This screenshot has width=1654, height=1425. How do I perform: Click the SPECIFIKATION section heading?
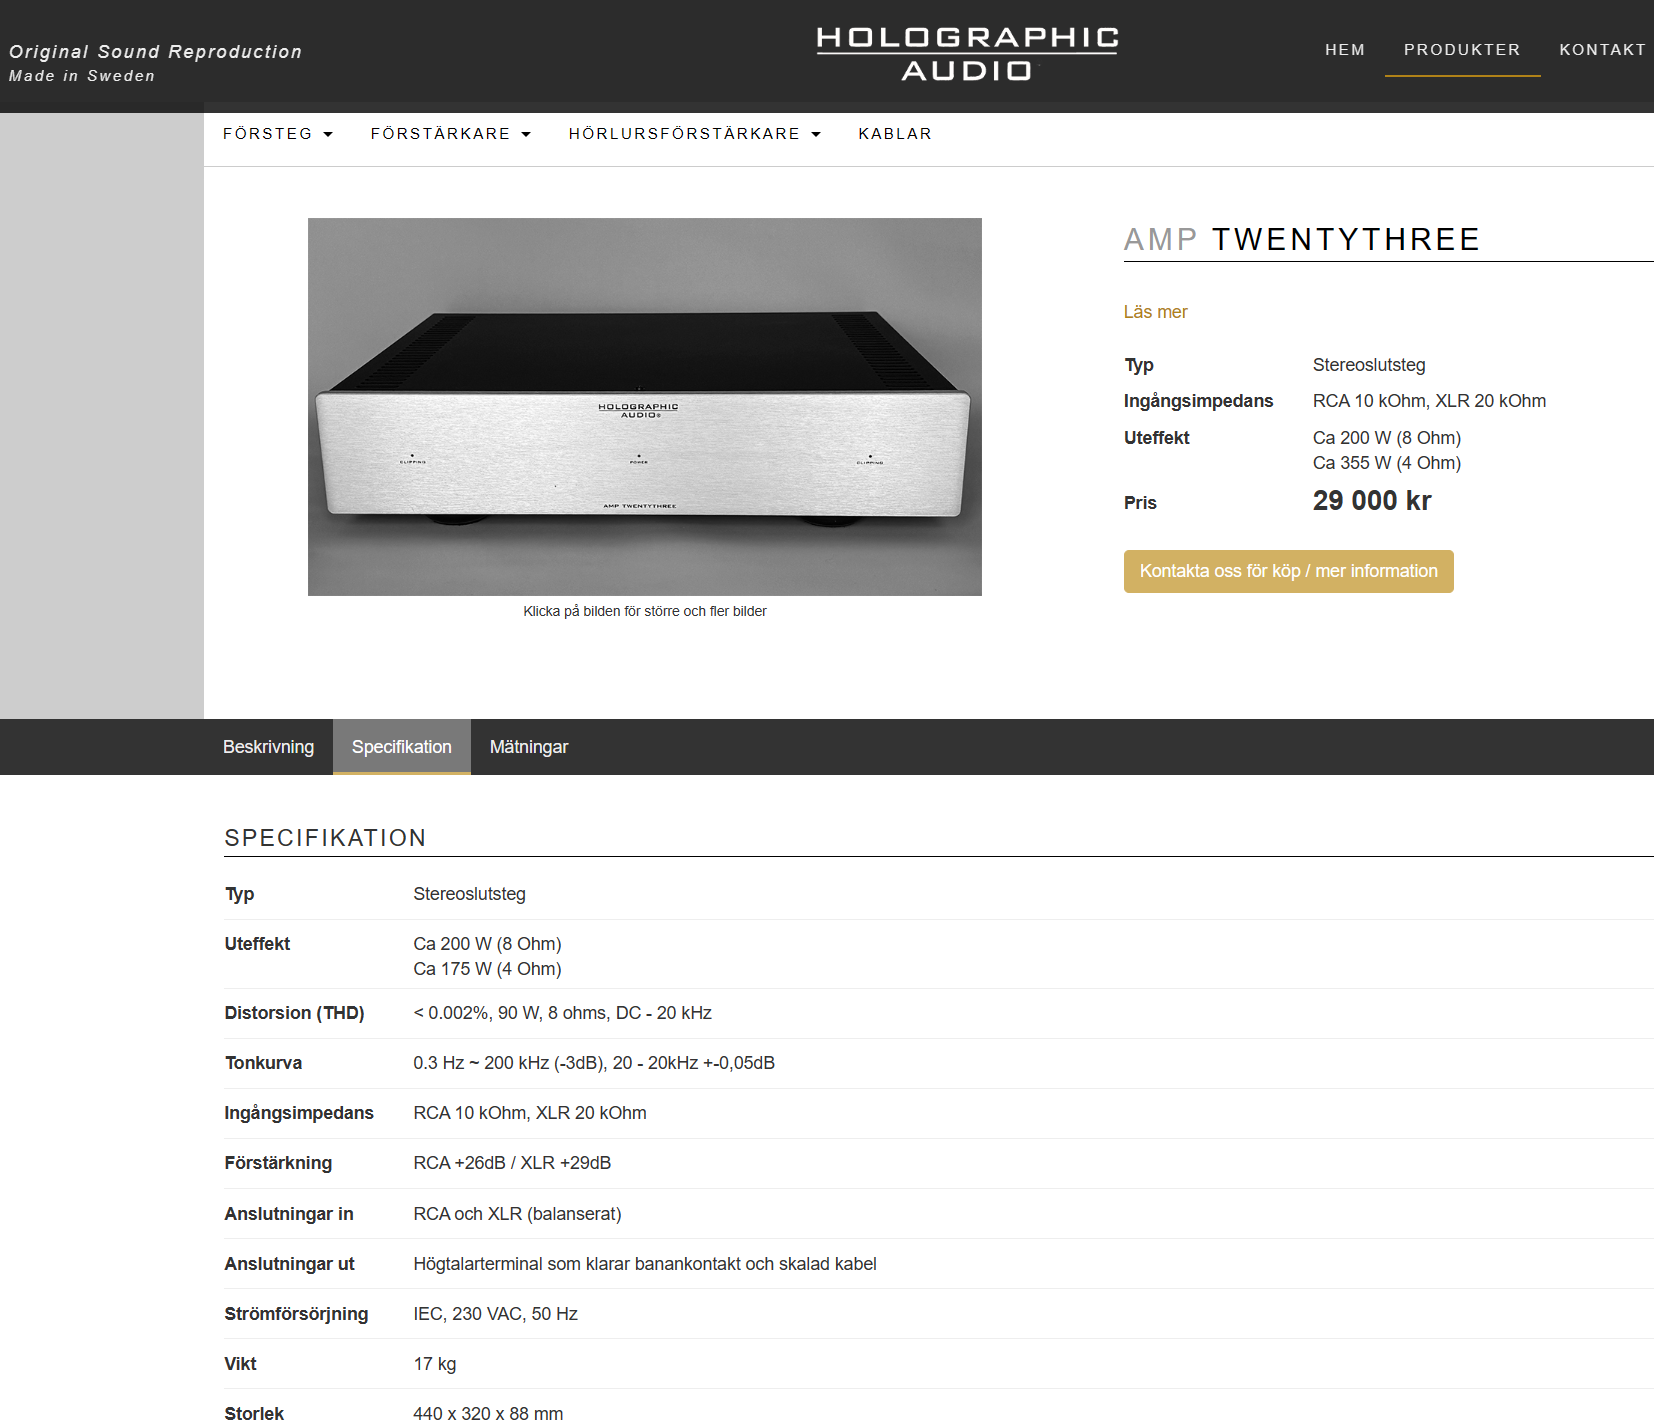point(325,838)
